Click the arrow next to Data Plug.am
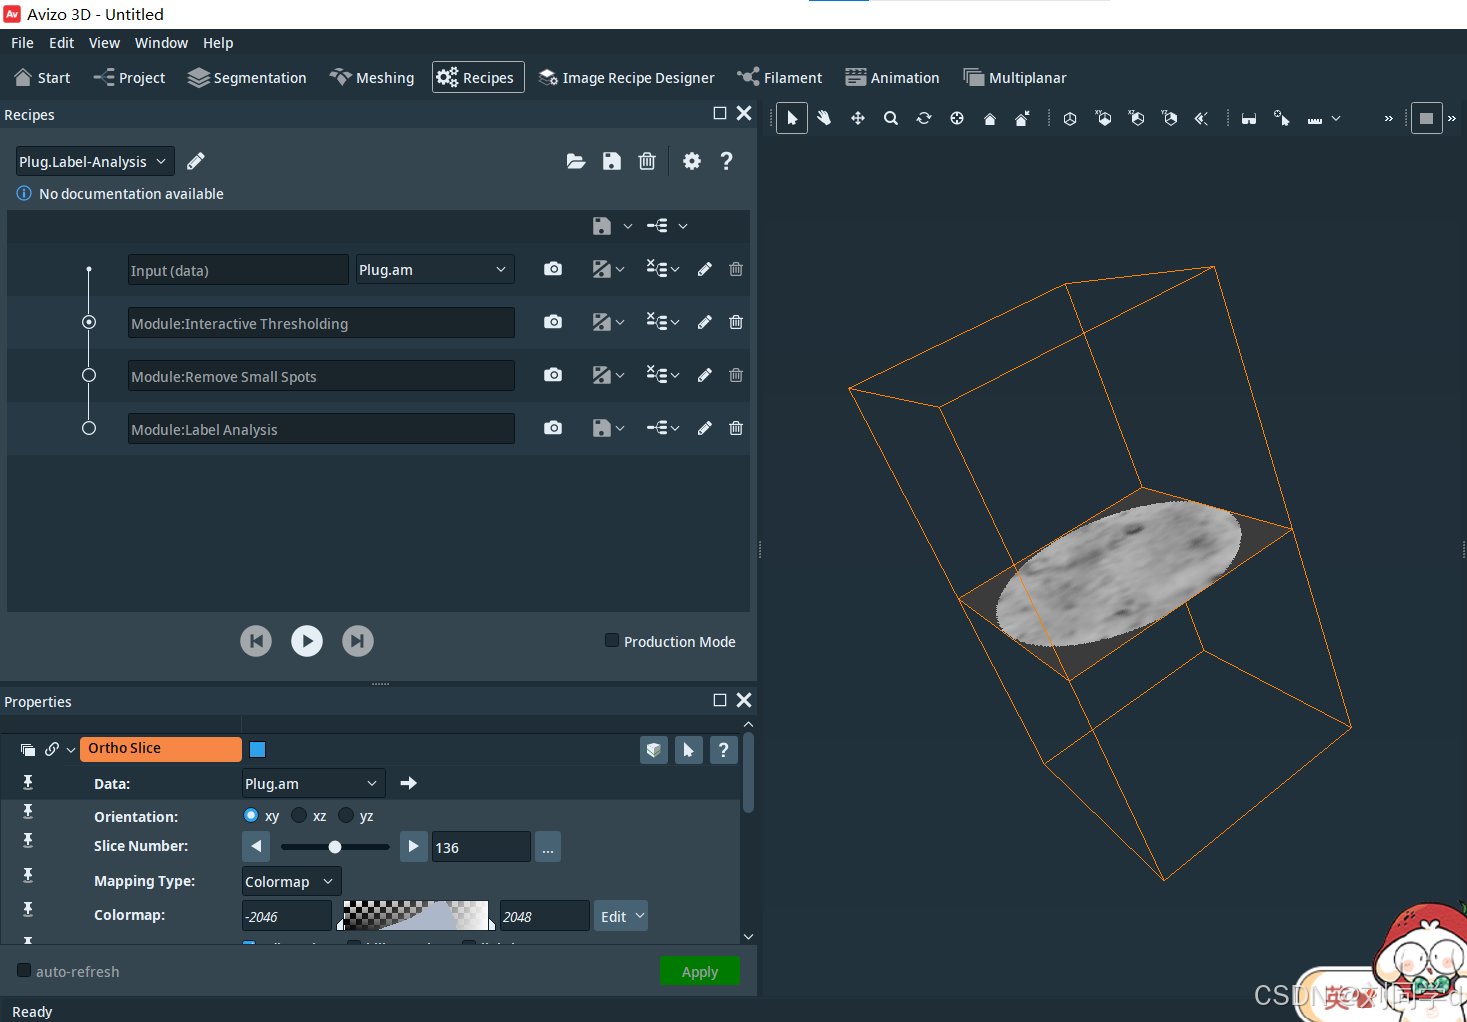 click(x=408, y=783)
